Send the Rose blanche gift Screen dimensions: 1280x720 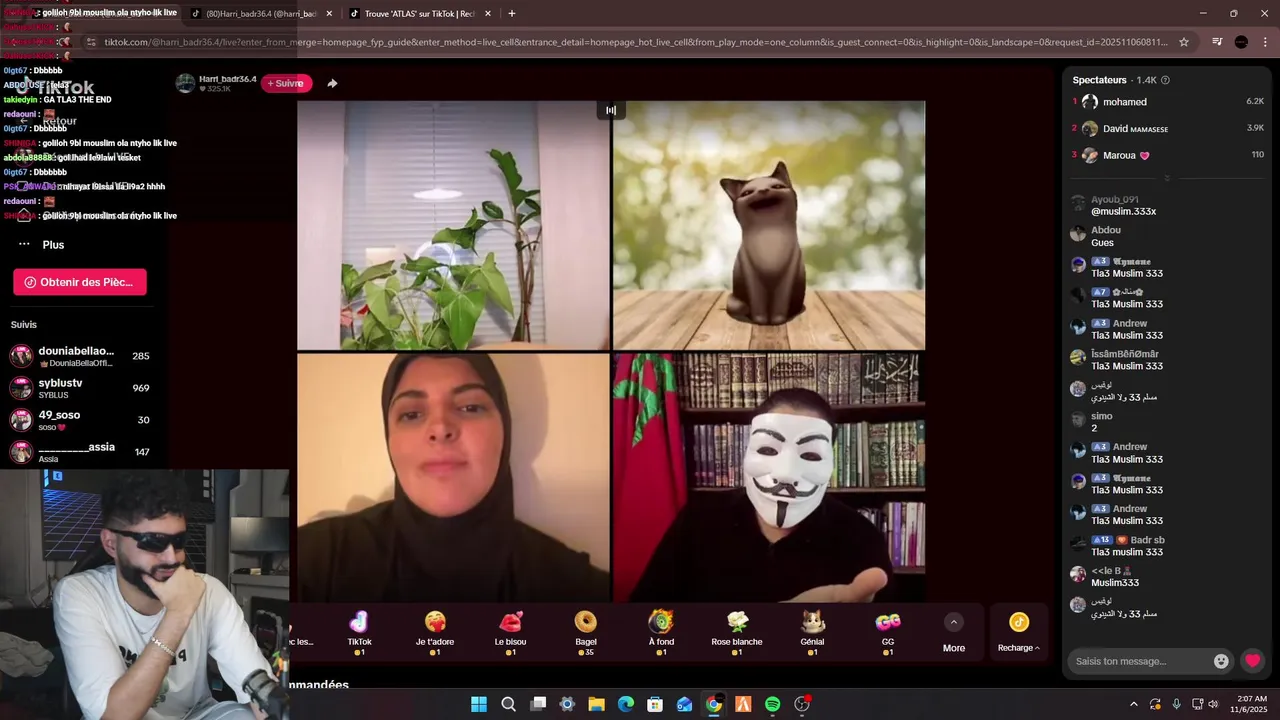737,633
